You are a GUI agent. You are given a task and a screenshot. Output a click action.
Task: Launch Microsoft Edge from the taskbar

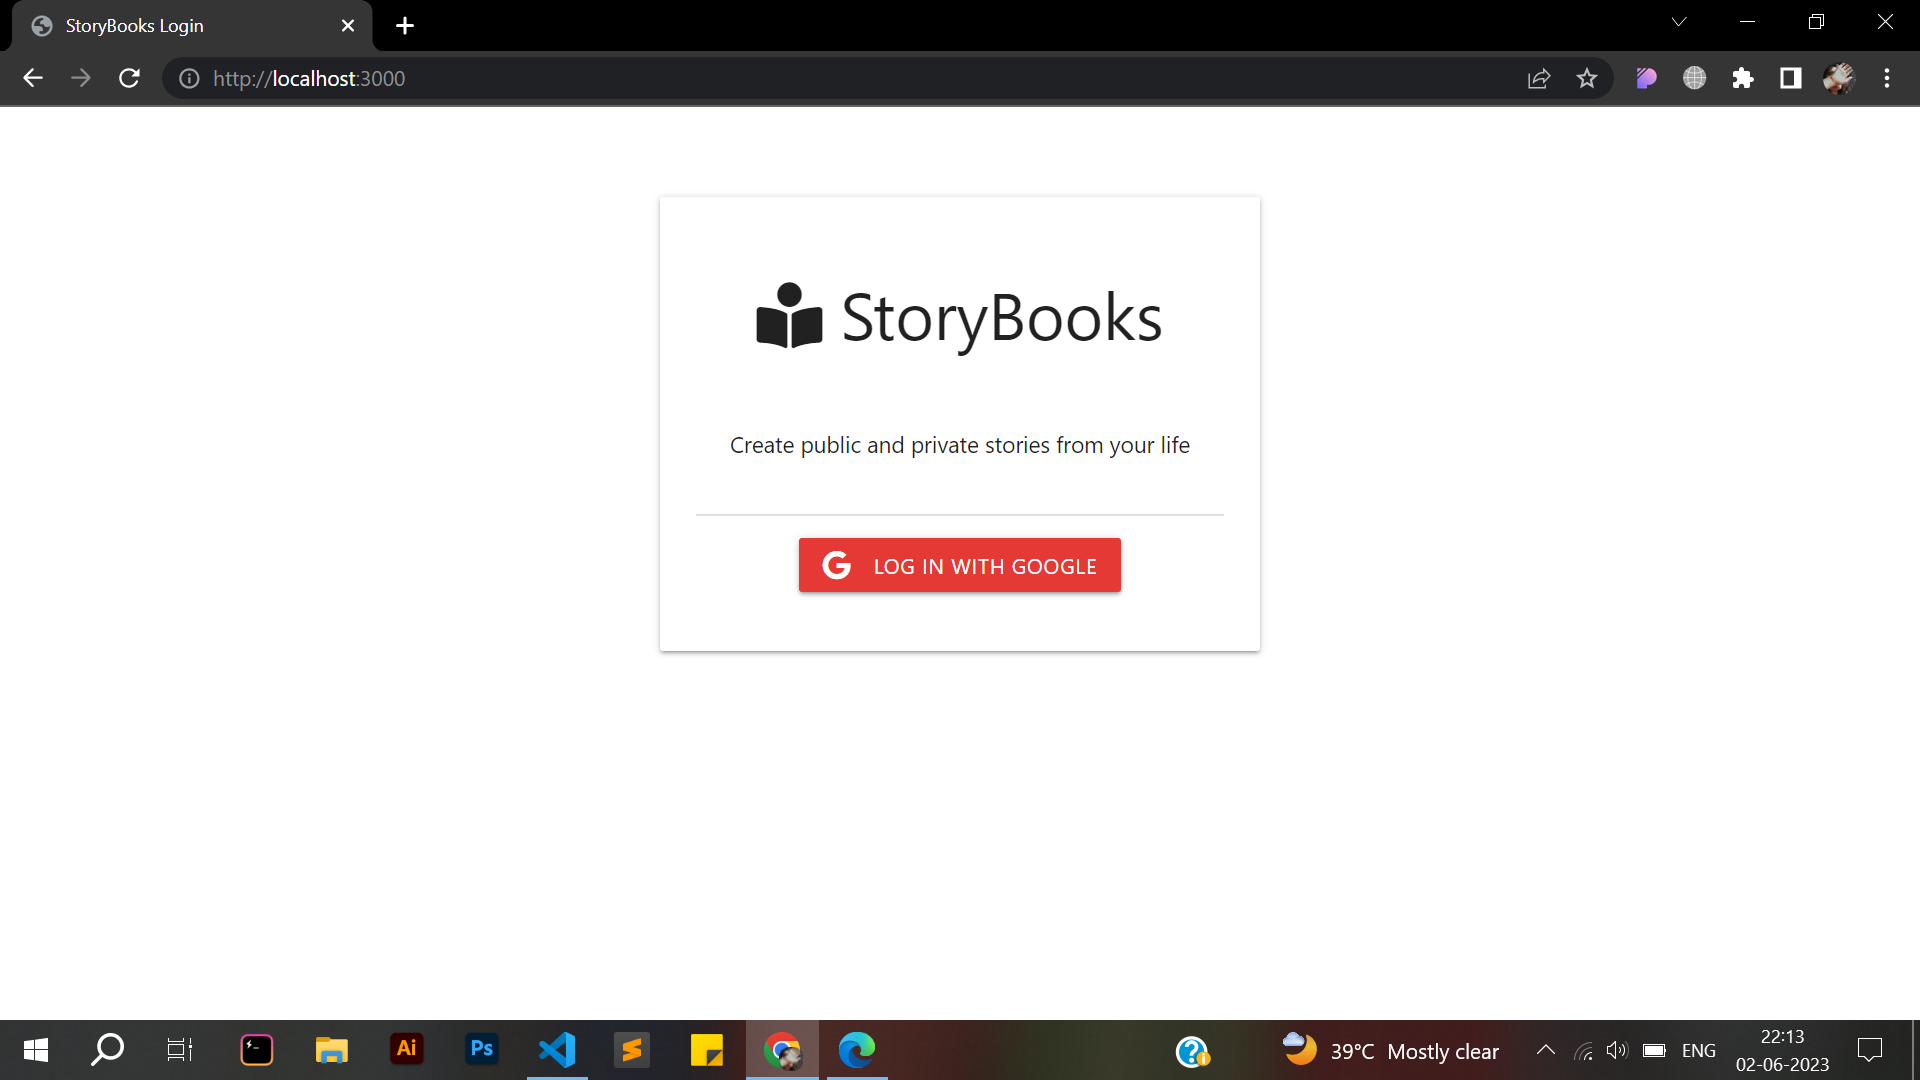tap(857, 1050)
